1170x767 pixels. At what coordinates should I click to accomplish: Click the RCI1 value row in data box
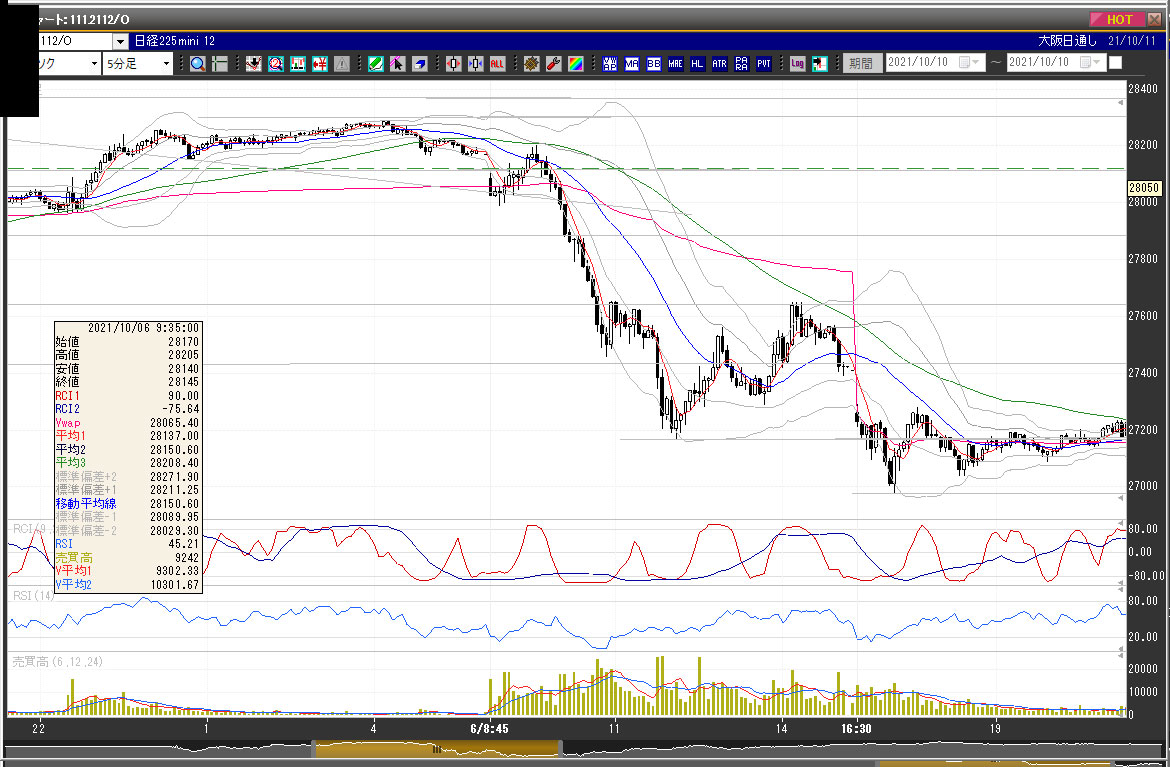[x=128, y=395]
